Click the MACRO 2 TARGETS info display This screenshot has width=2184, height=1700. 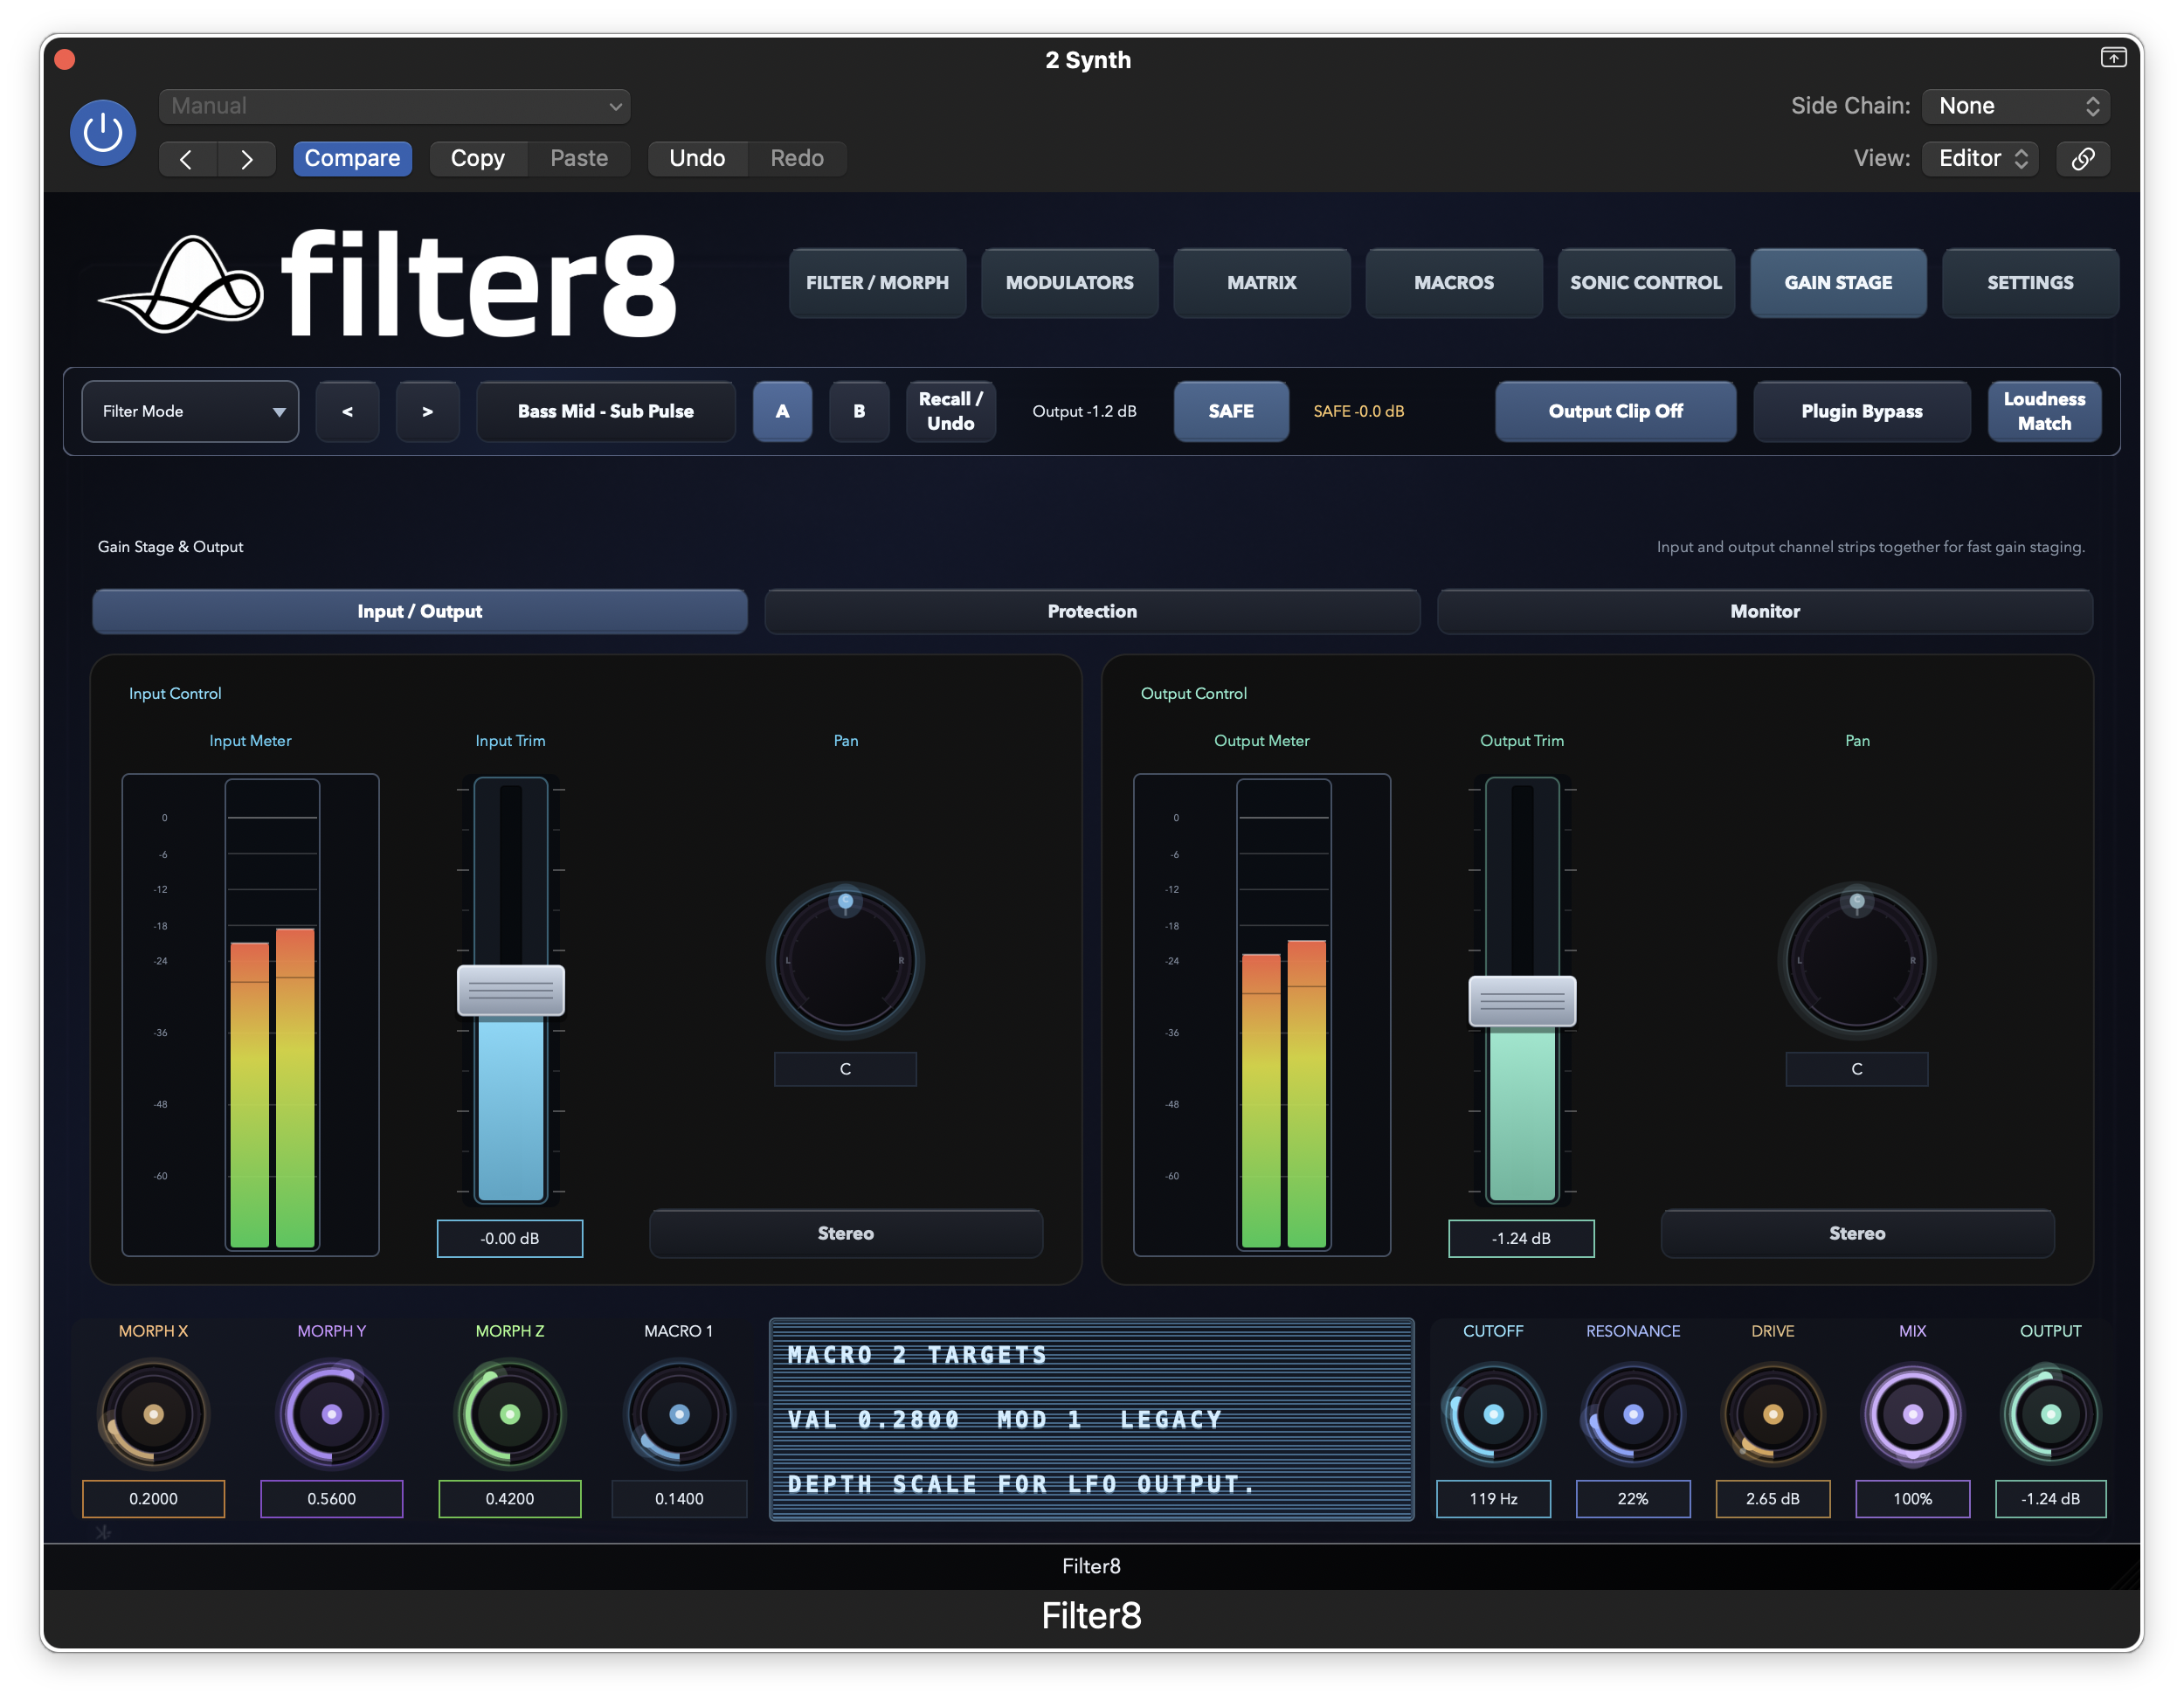(1091, 1419)
